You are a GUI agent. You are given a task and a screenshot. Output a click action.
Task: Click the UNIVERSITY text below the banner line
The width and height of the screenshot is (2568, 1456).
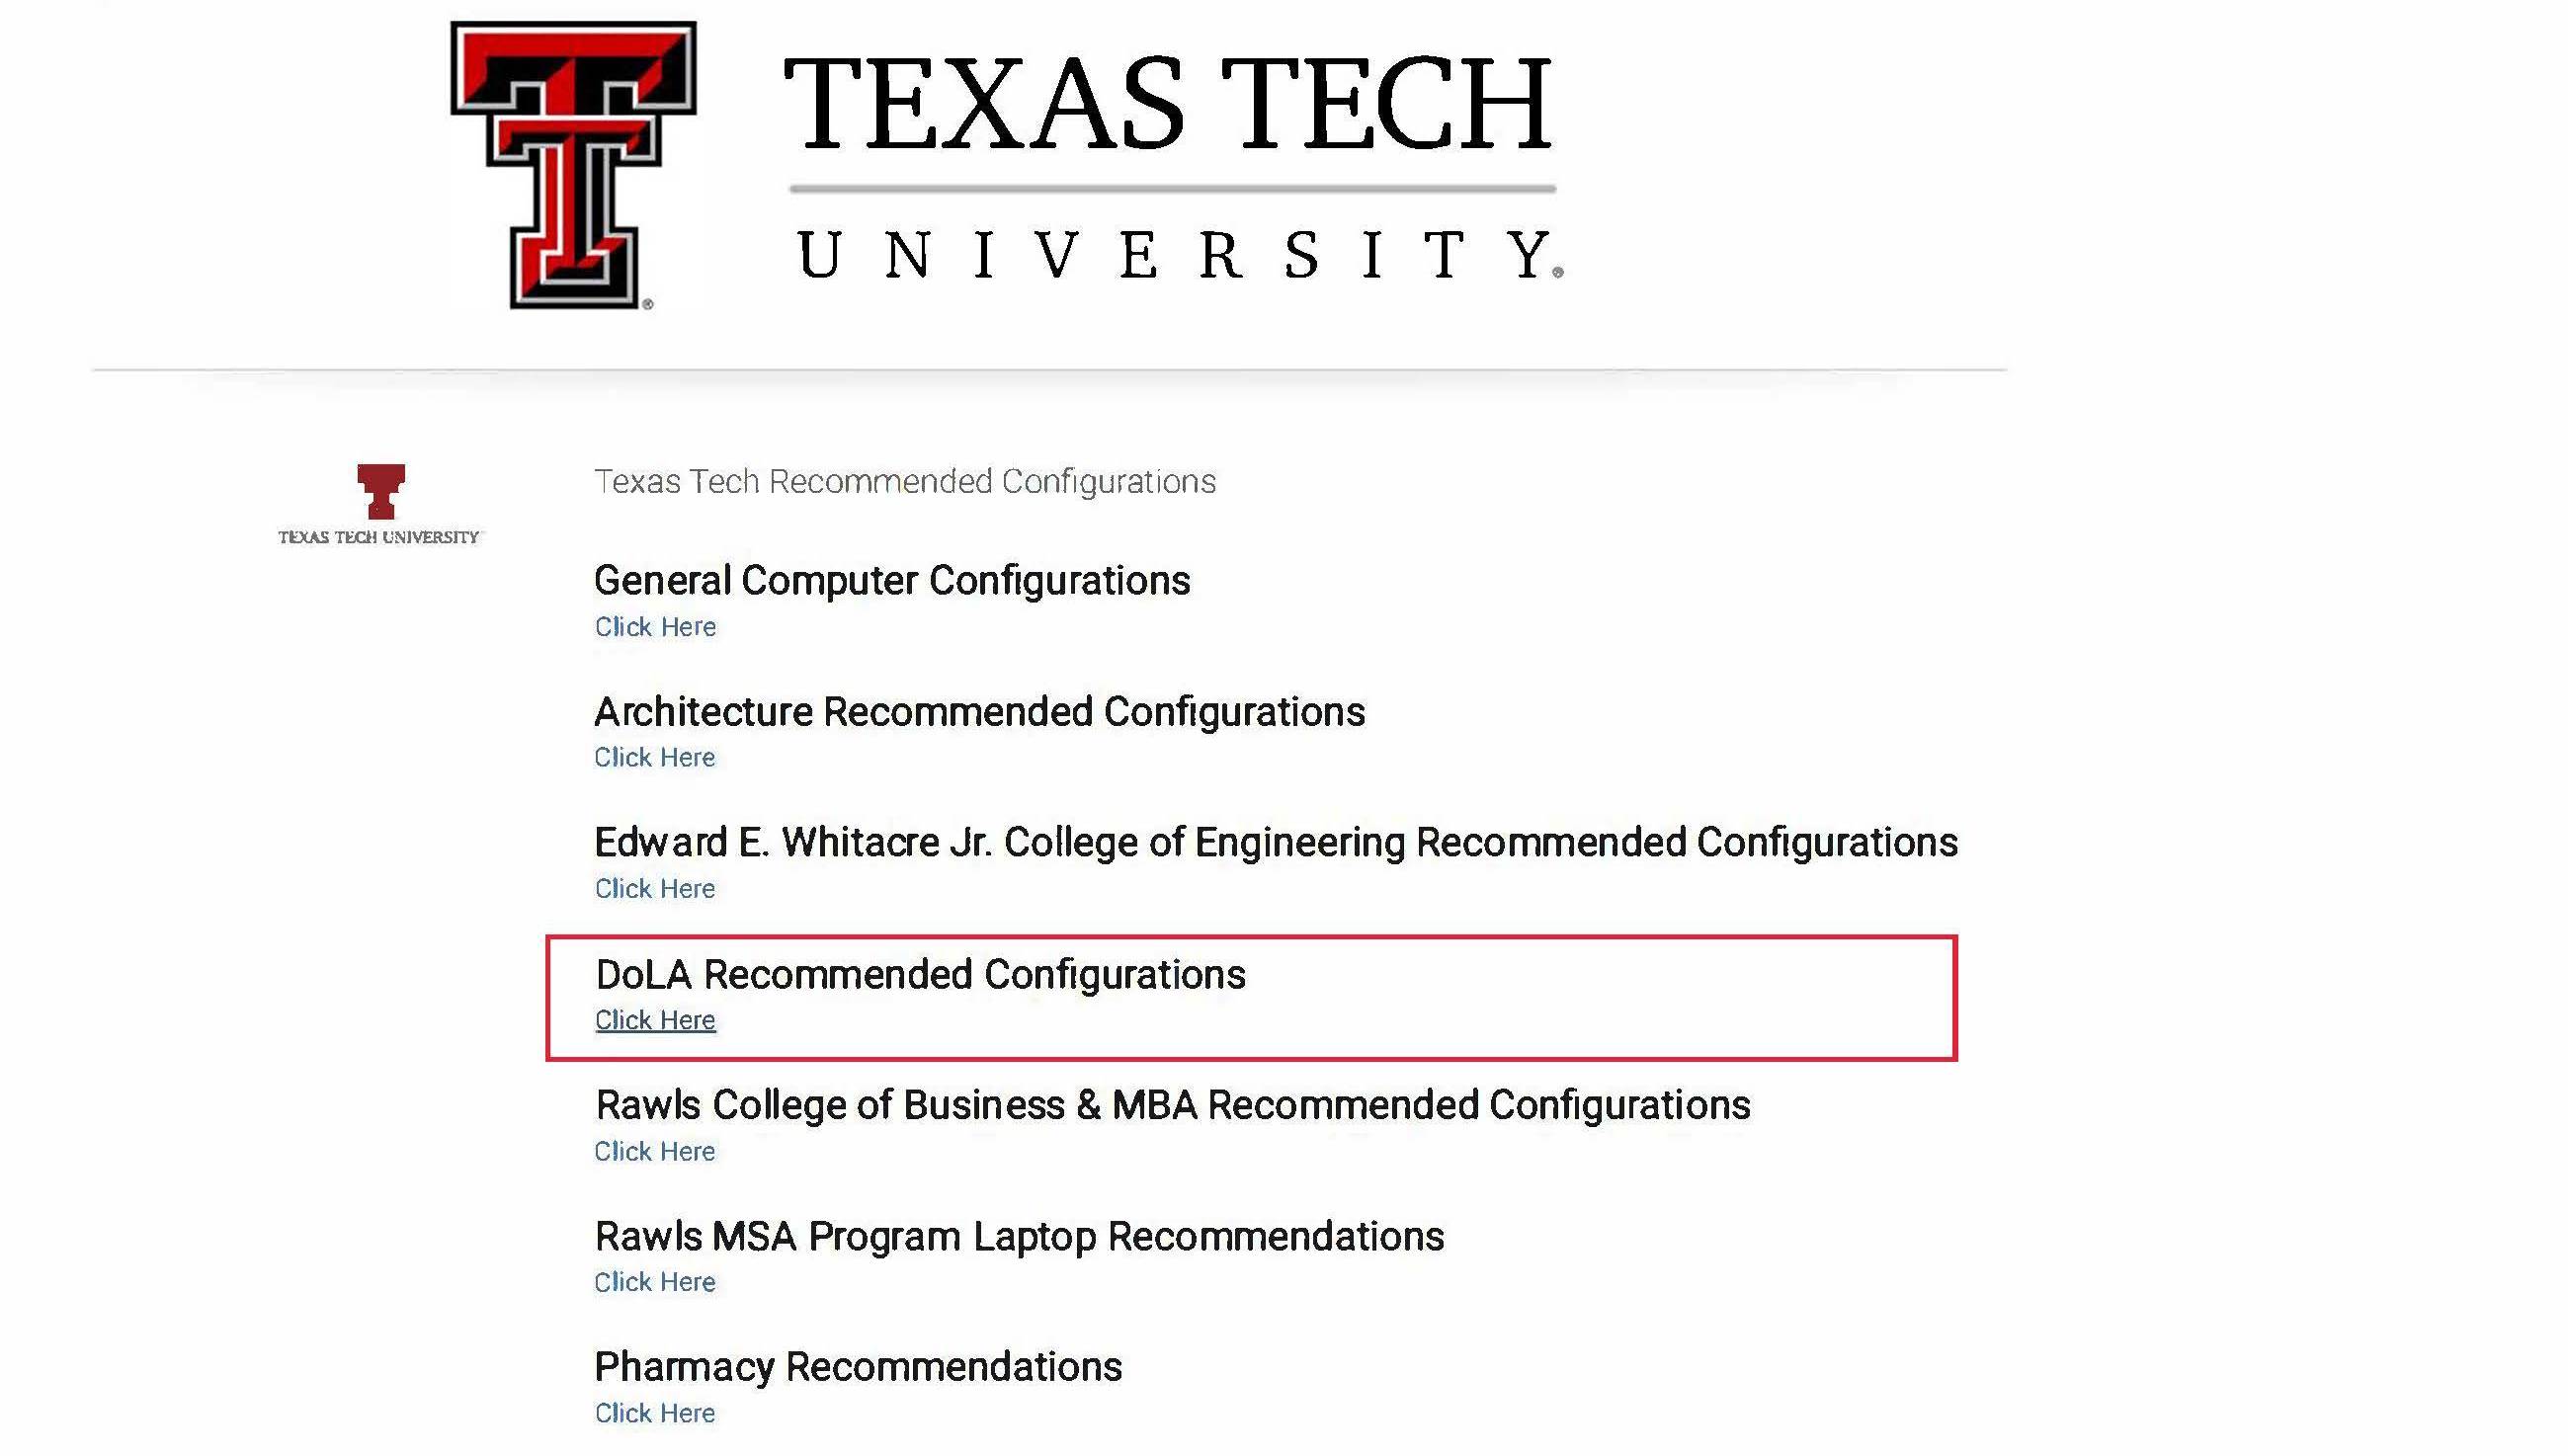click(x=1180, y=255)
